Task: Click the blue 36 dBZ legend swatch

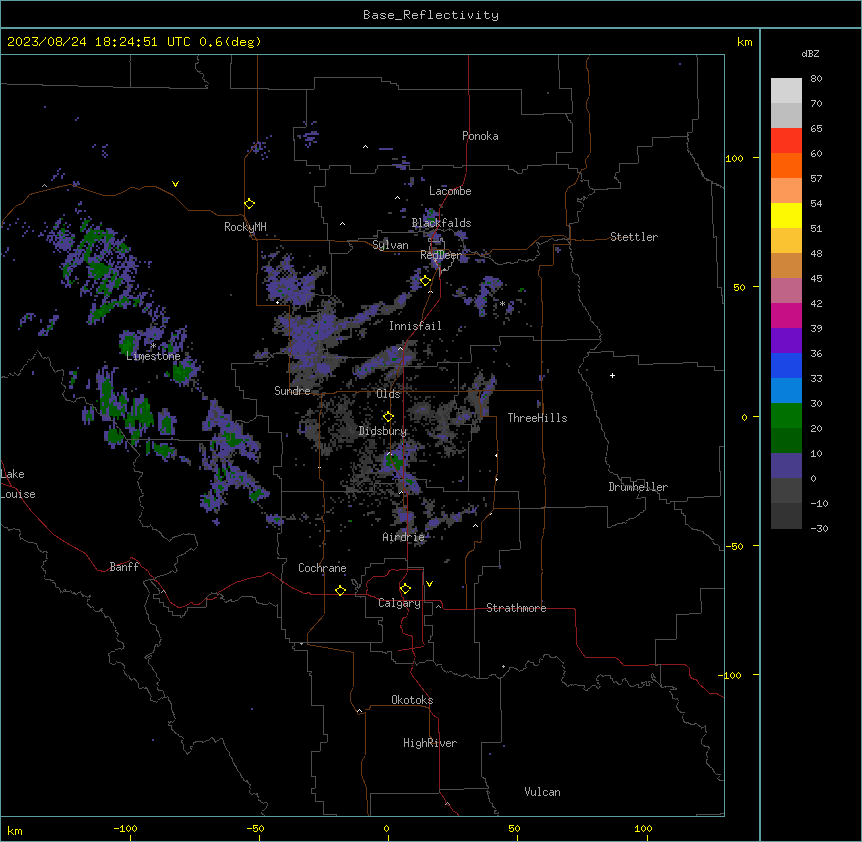Action: pyautogui.click(x=786, y=365)
